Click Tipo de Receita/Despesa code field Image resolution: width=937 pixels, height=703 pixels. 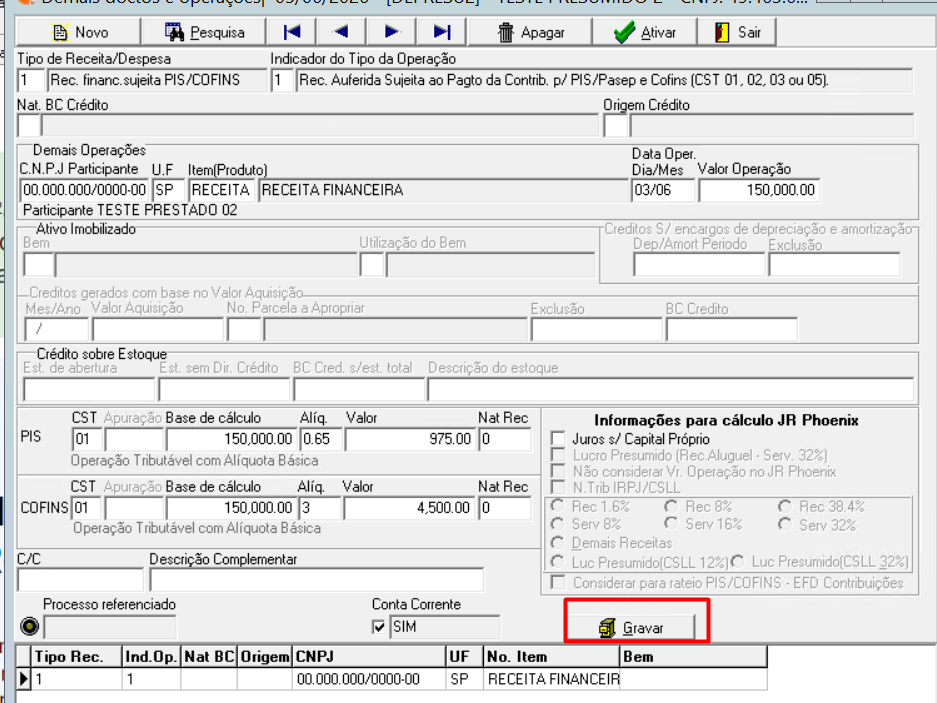pyautogui.click(x=31, y=80)
